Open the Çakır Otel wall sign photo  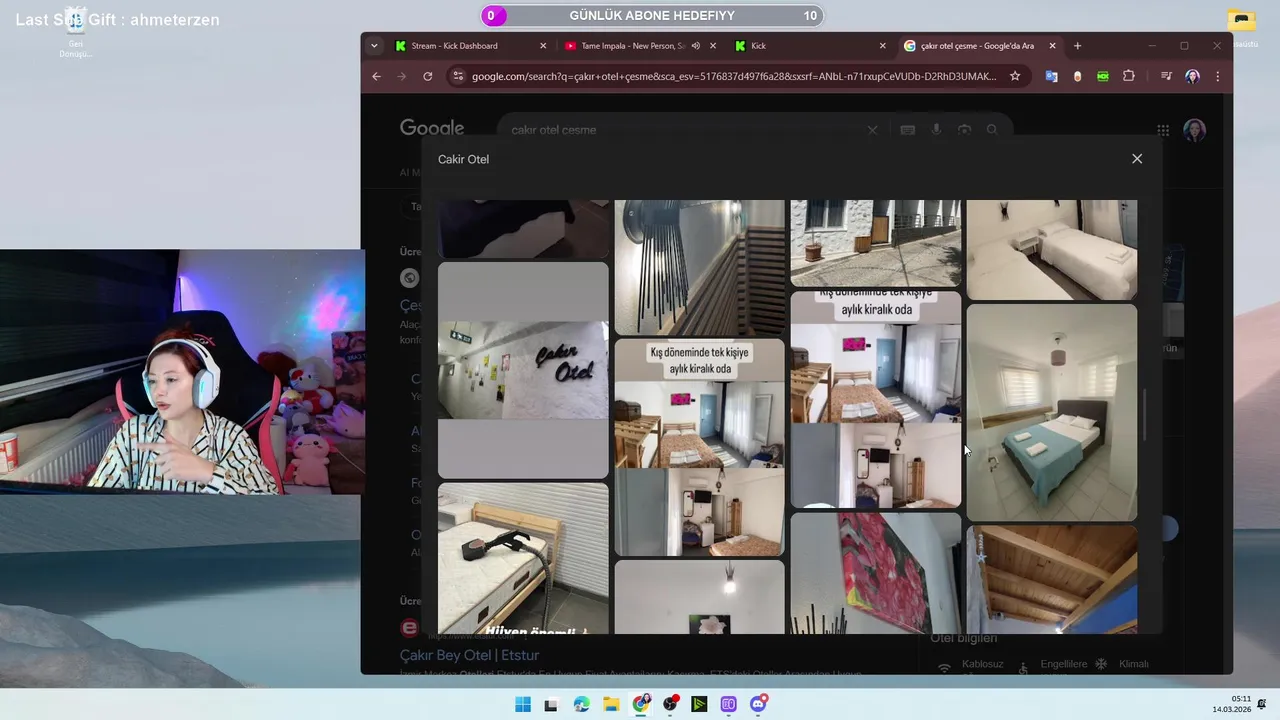coord(523,370)
